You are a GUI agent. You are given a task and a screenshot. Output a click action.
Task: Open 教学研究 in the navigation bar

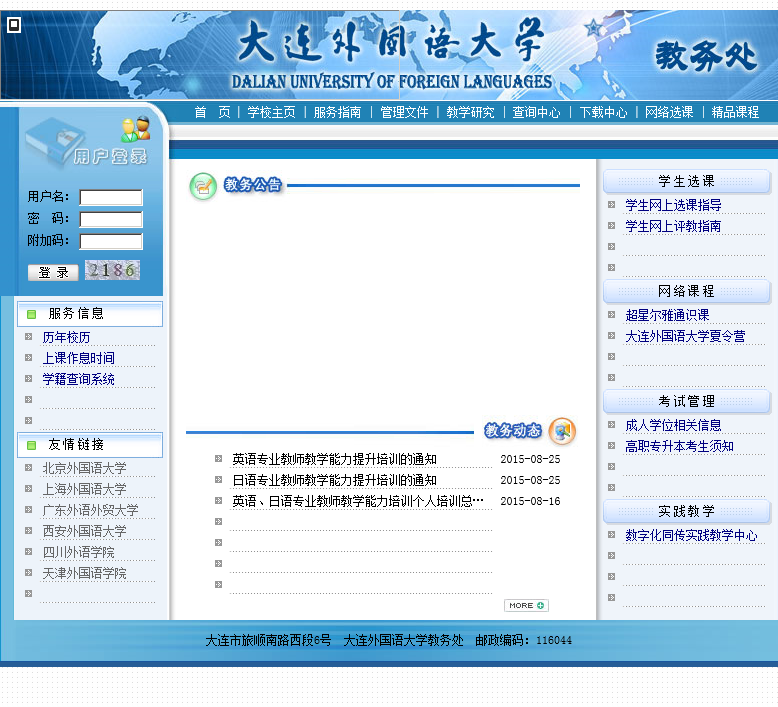470,112
